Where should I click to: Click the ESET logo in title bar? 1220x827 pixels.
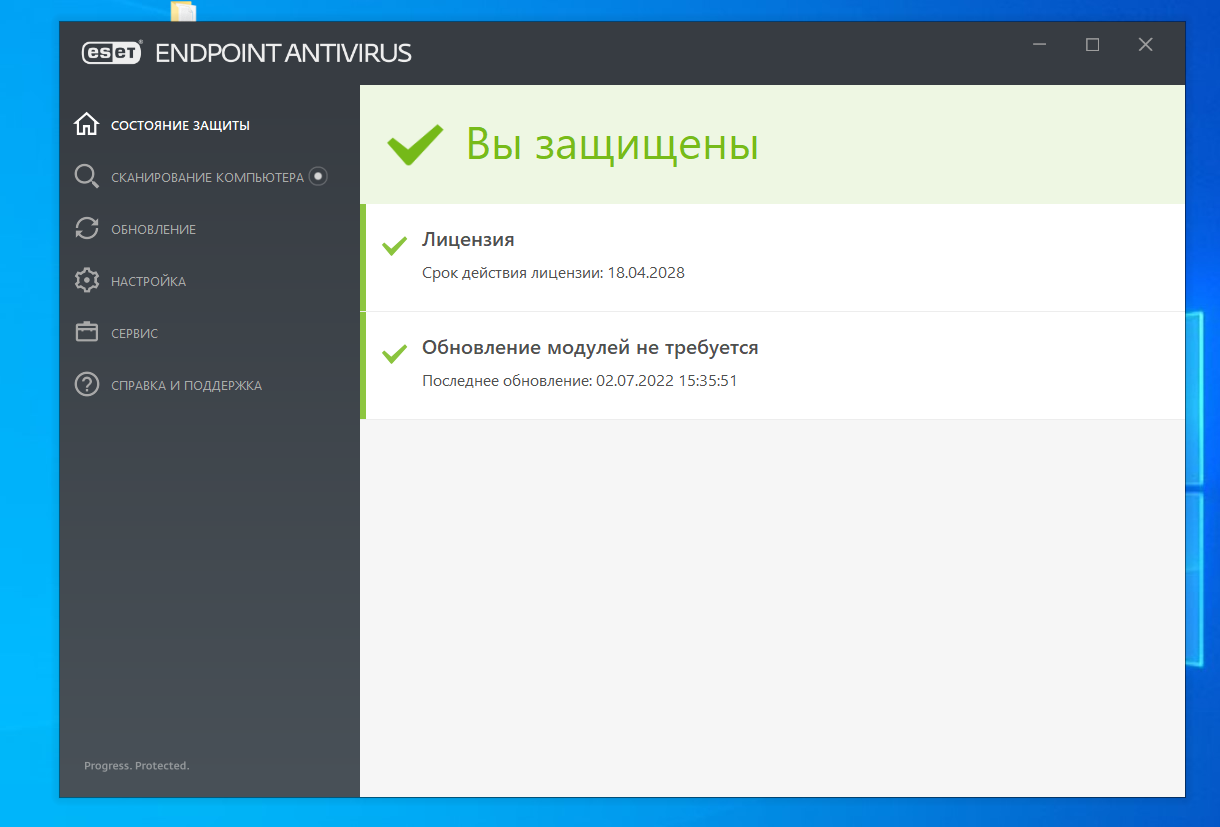(112, 53)
